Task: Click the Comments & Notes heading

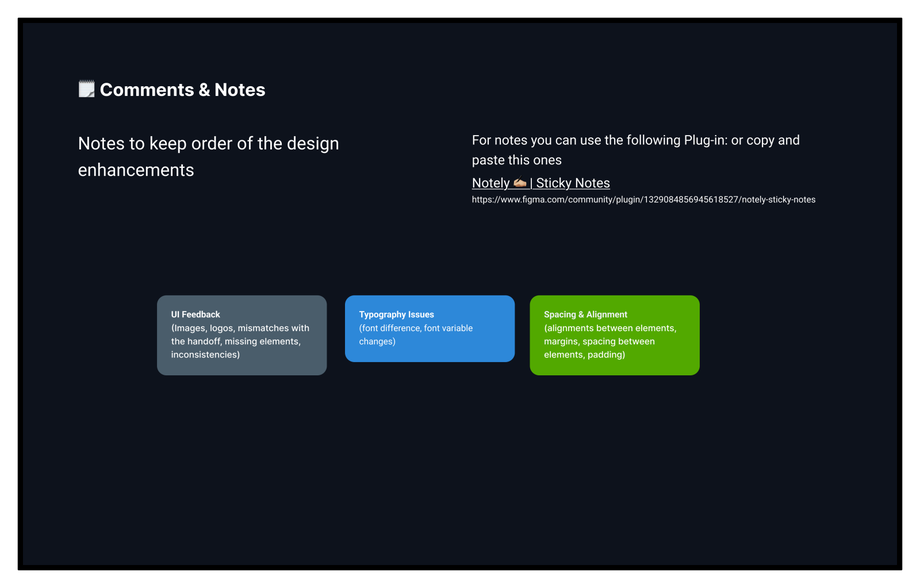Action: 182,90
